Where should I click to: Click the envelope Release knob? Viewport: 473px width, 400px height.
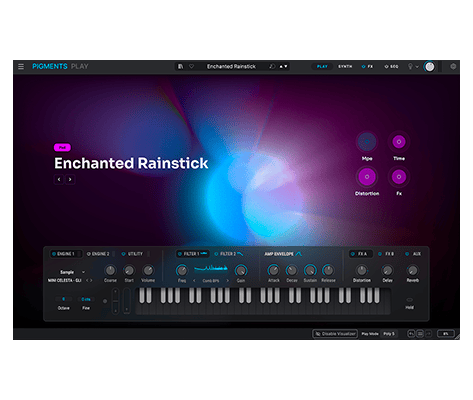coord(328,270)
